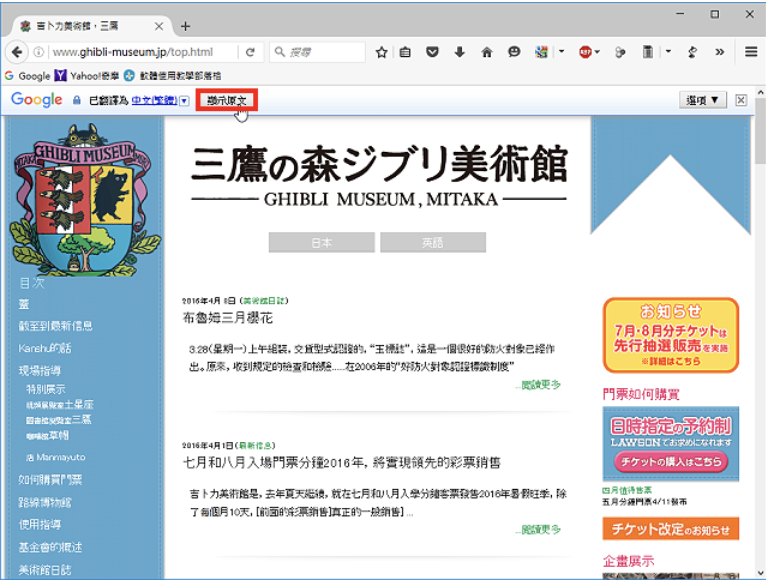
Task: Open the 日時指定の予約制 Lawson ticket banner
Action: pyautogui.click(x=671, y=444)
